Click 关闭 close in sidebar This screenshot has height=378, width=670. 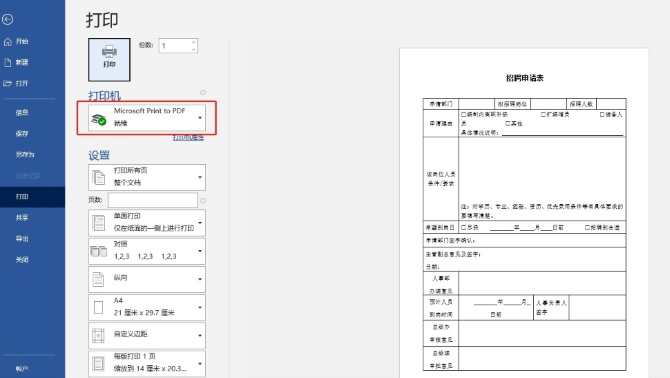pyautogui.click(x=22, y=260)
